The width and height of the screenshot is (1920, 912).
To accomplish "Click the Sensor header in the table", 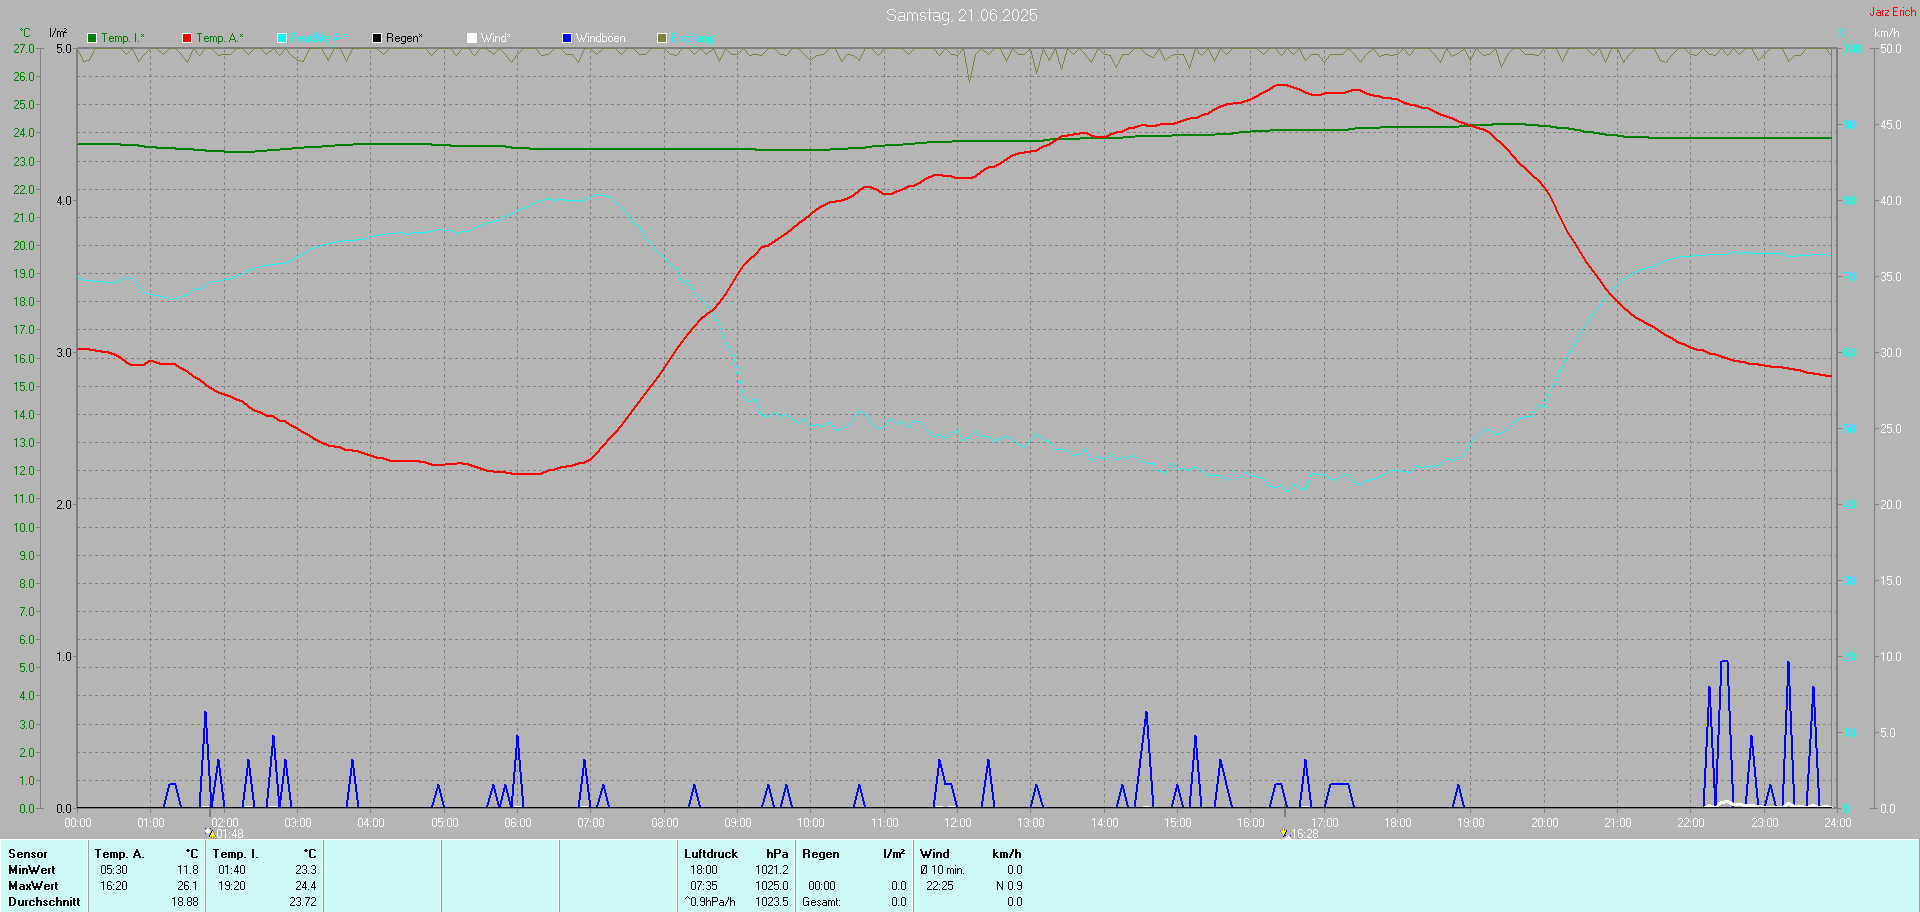I will click(x=28, y=854).
